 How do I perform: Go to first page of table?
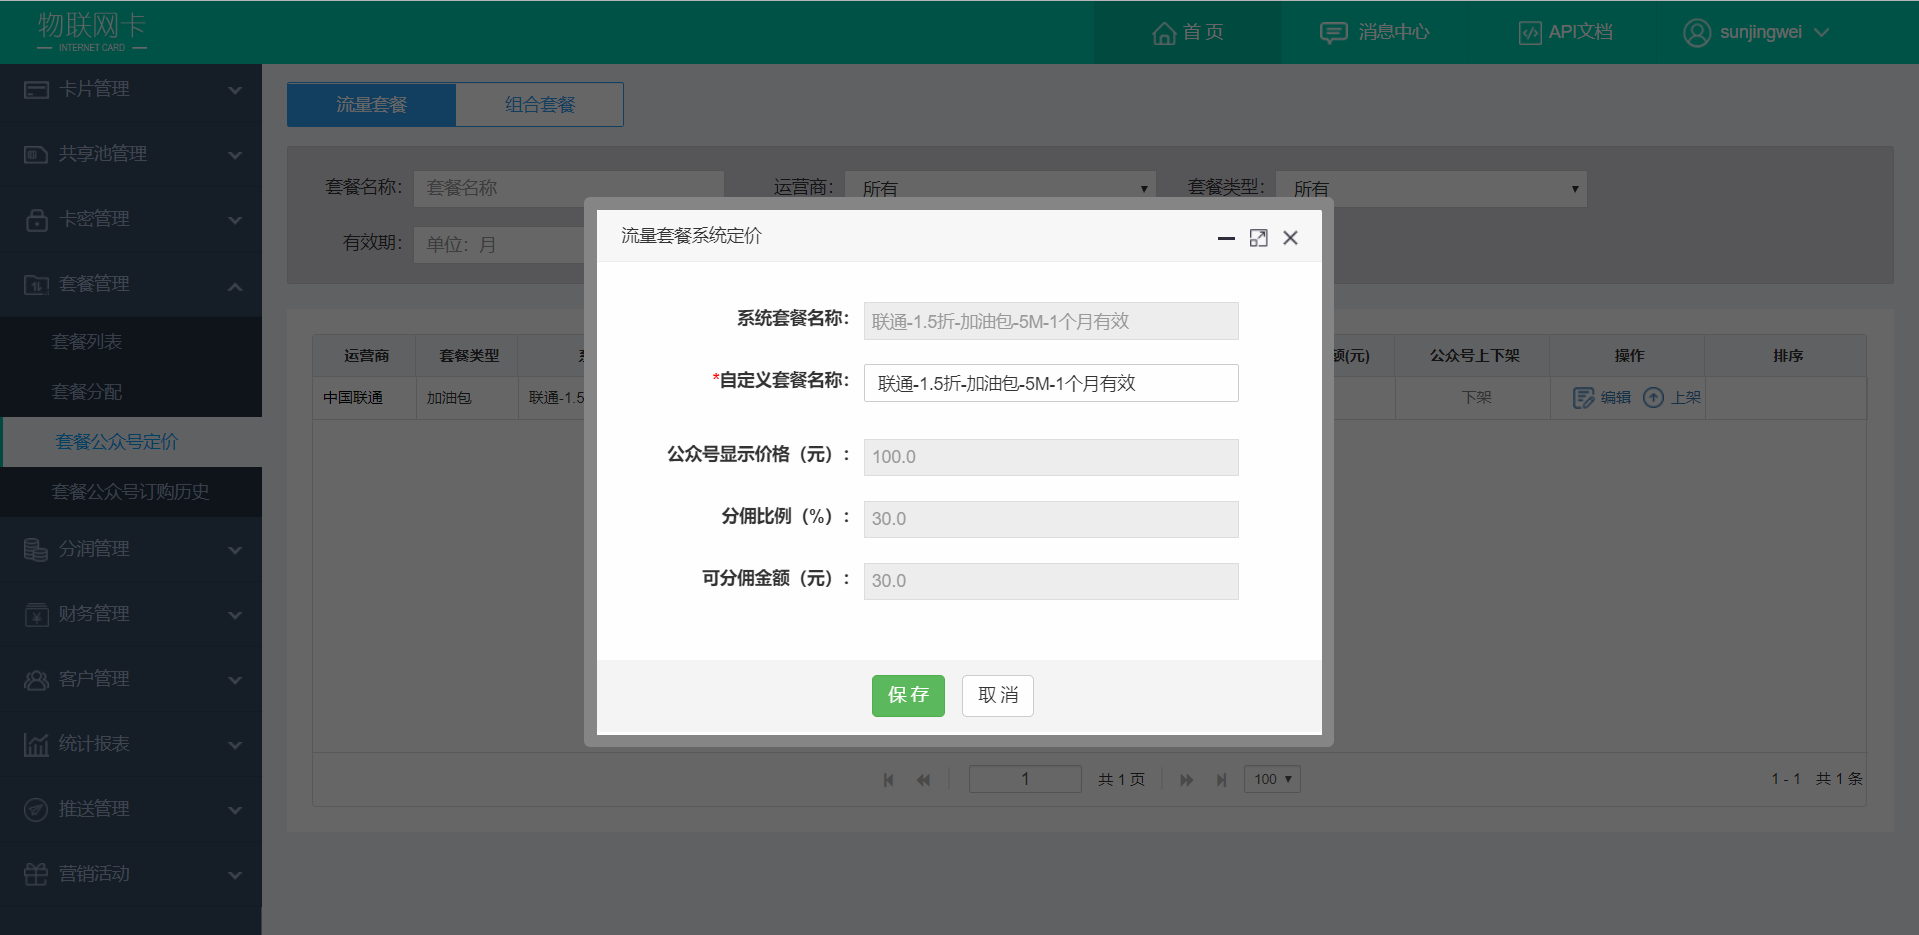pos(888,780)
